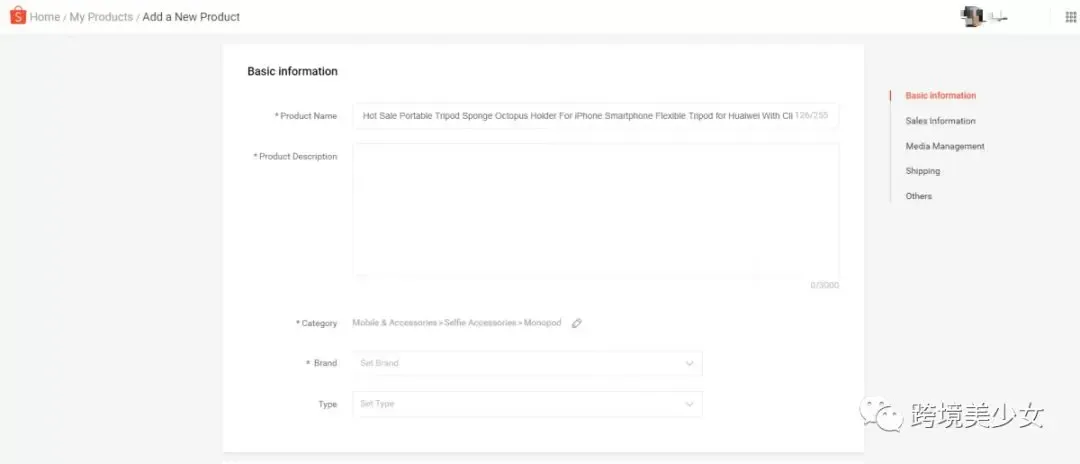
Task: Jump to Media Management section
Action: (945, 146)
